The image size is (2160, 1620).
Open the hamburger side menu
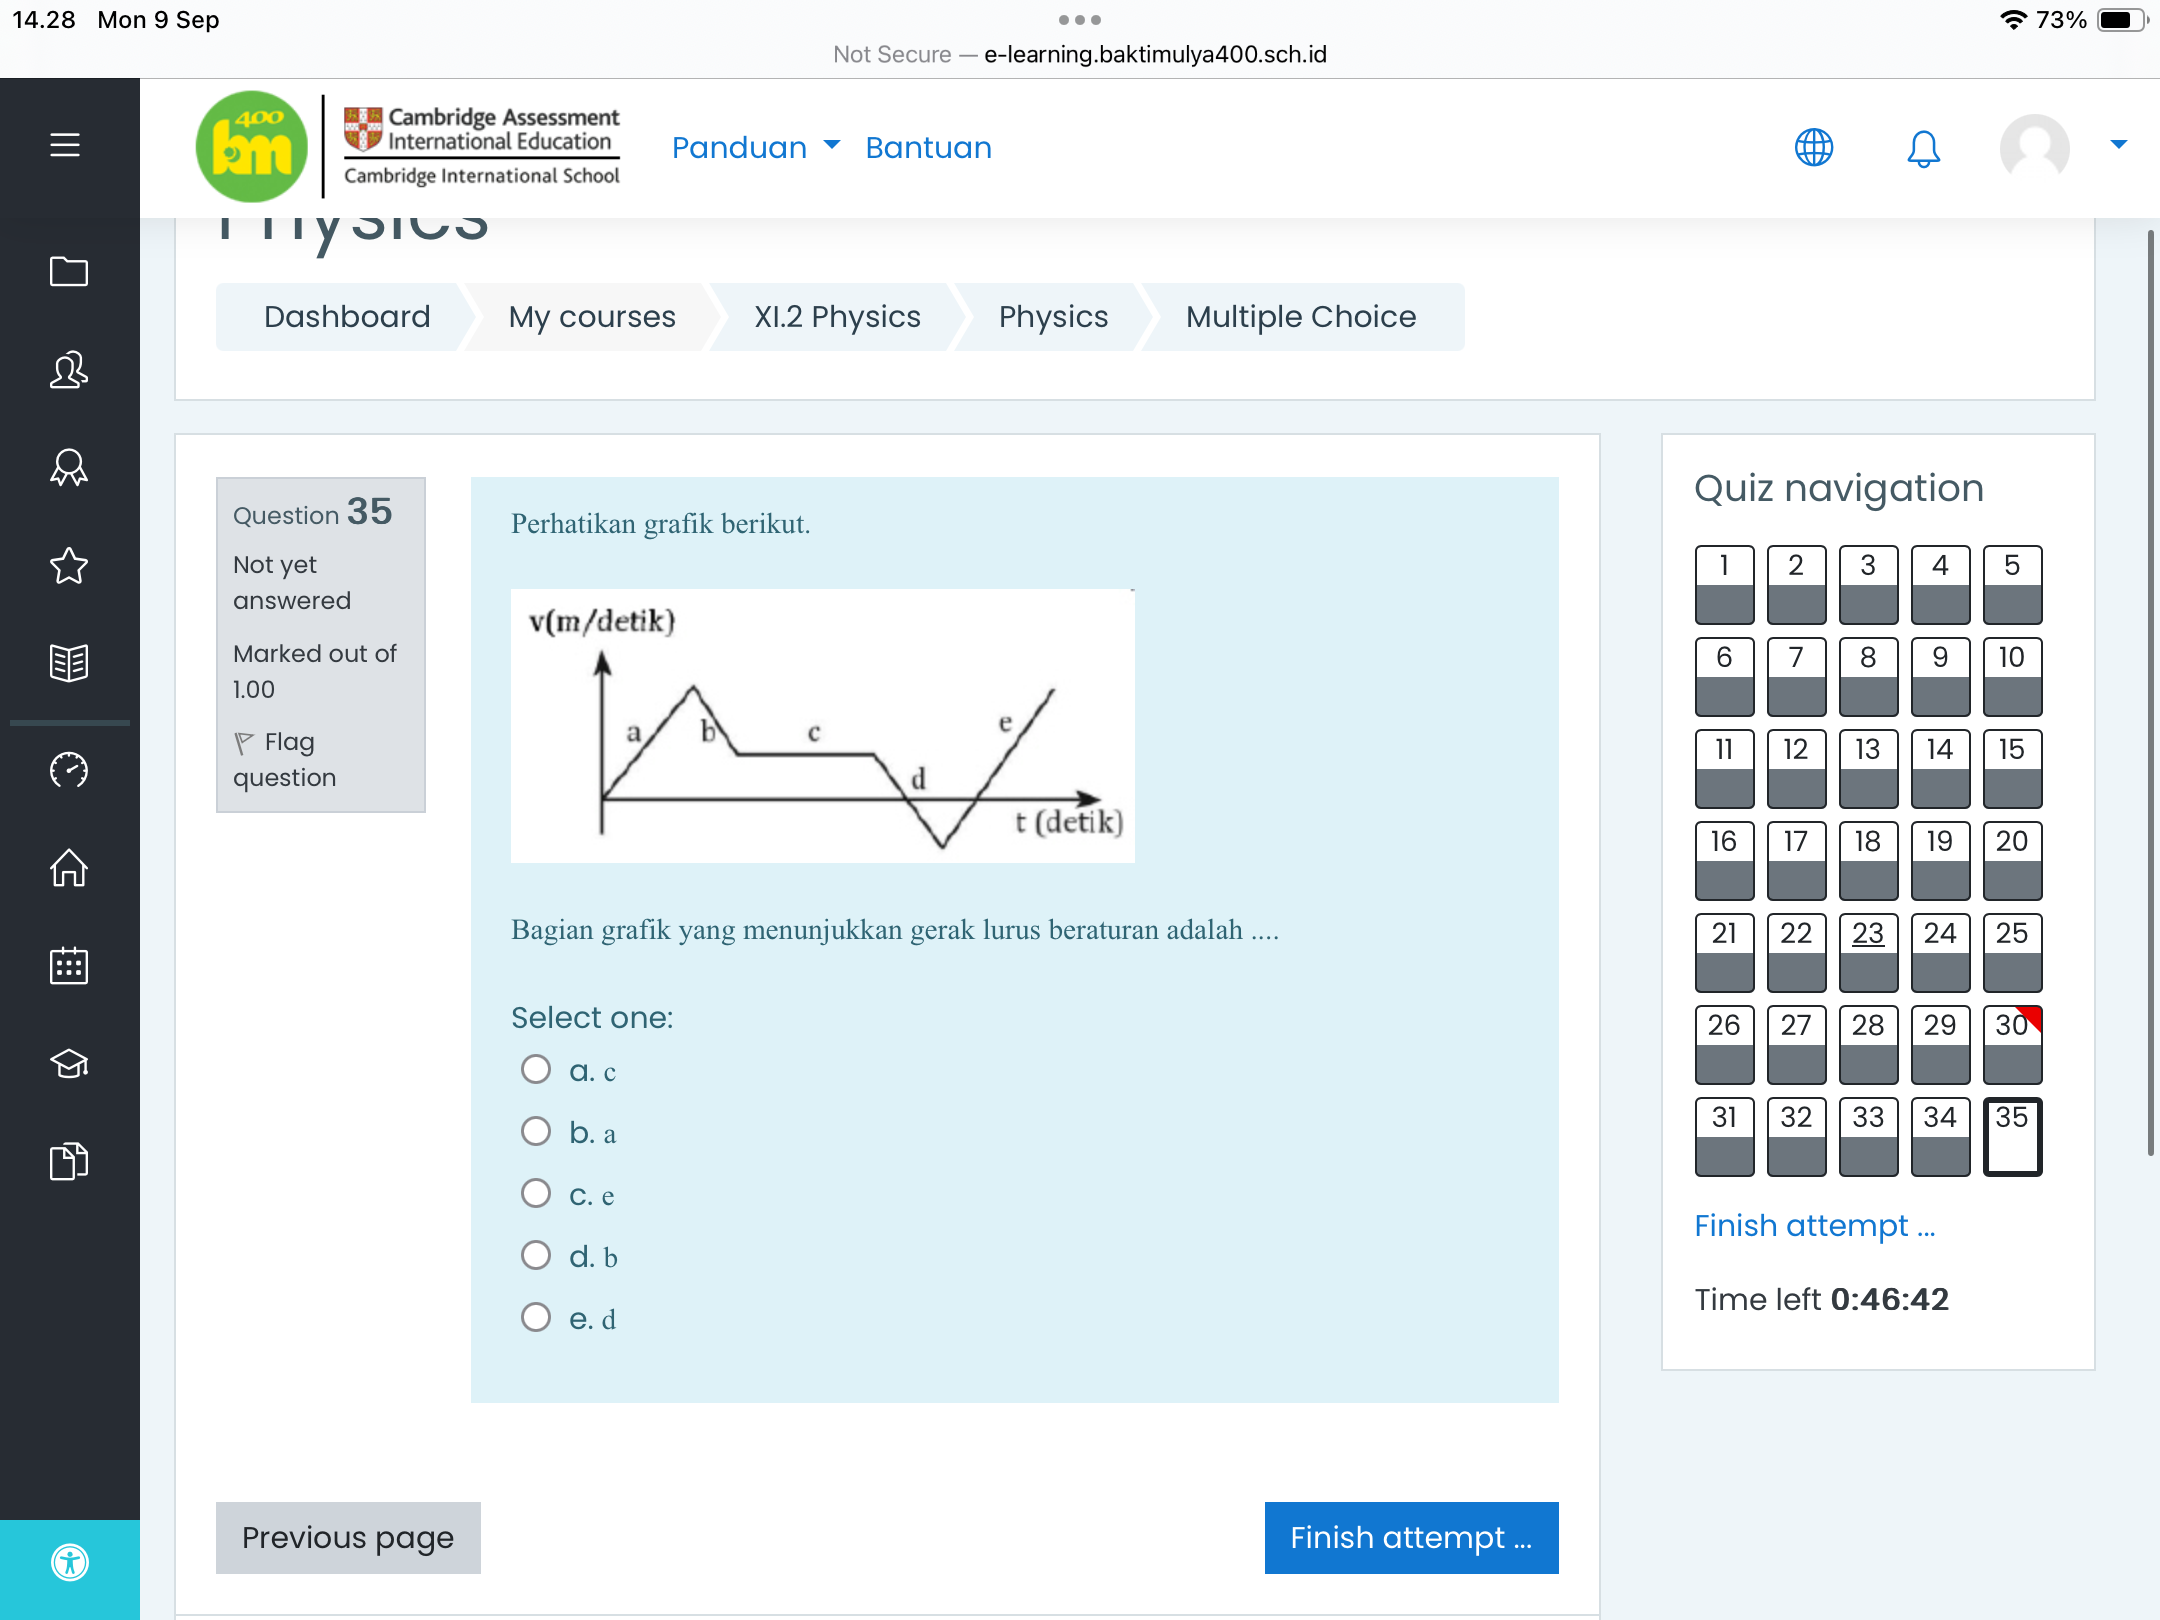point(65,145)
